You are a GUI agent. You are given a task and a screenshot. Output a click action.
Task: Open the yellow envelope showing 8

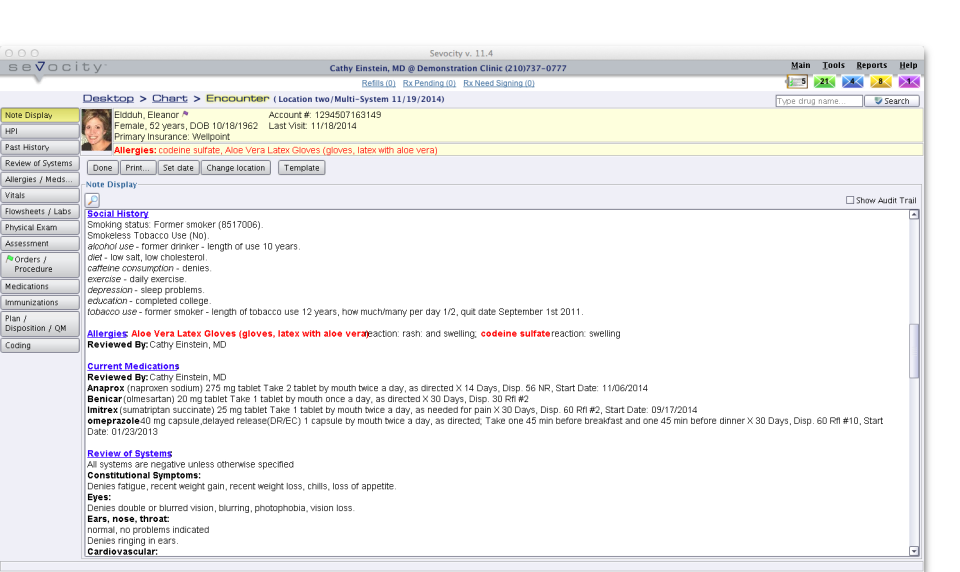click(880, 81)
